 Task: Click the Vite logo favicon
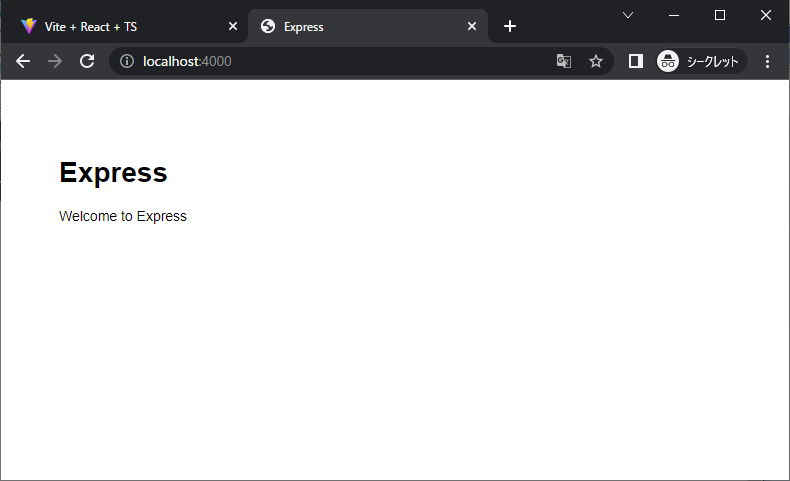click(29, 26)
